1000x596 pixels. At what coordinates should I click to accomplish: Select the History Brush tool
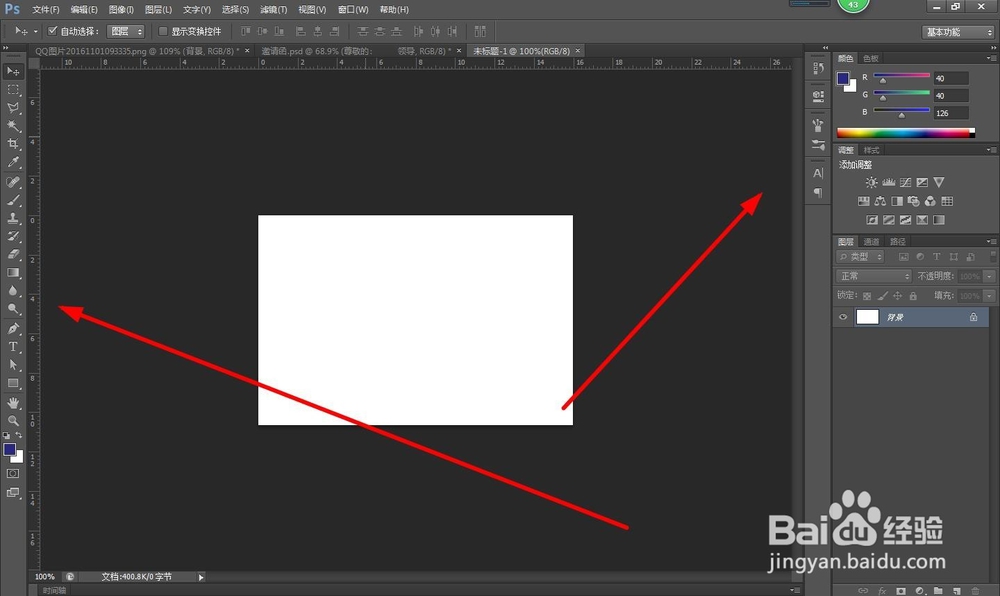13,236
